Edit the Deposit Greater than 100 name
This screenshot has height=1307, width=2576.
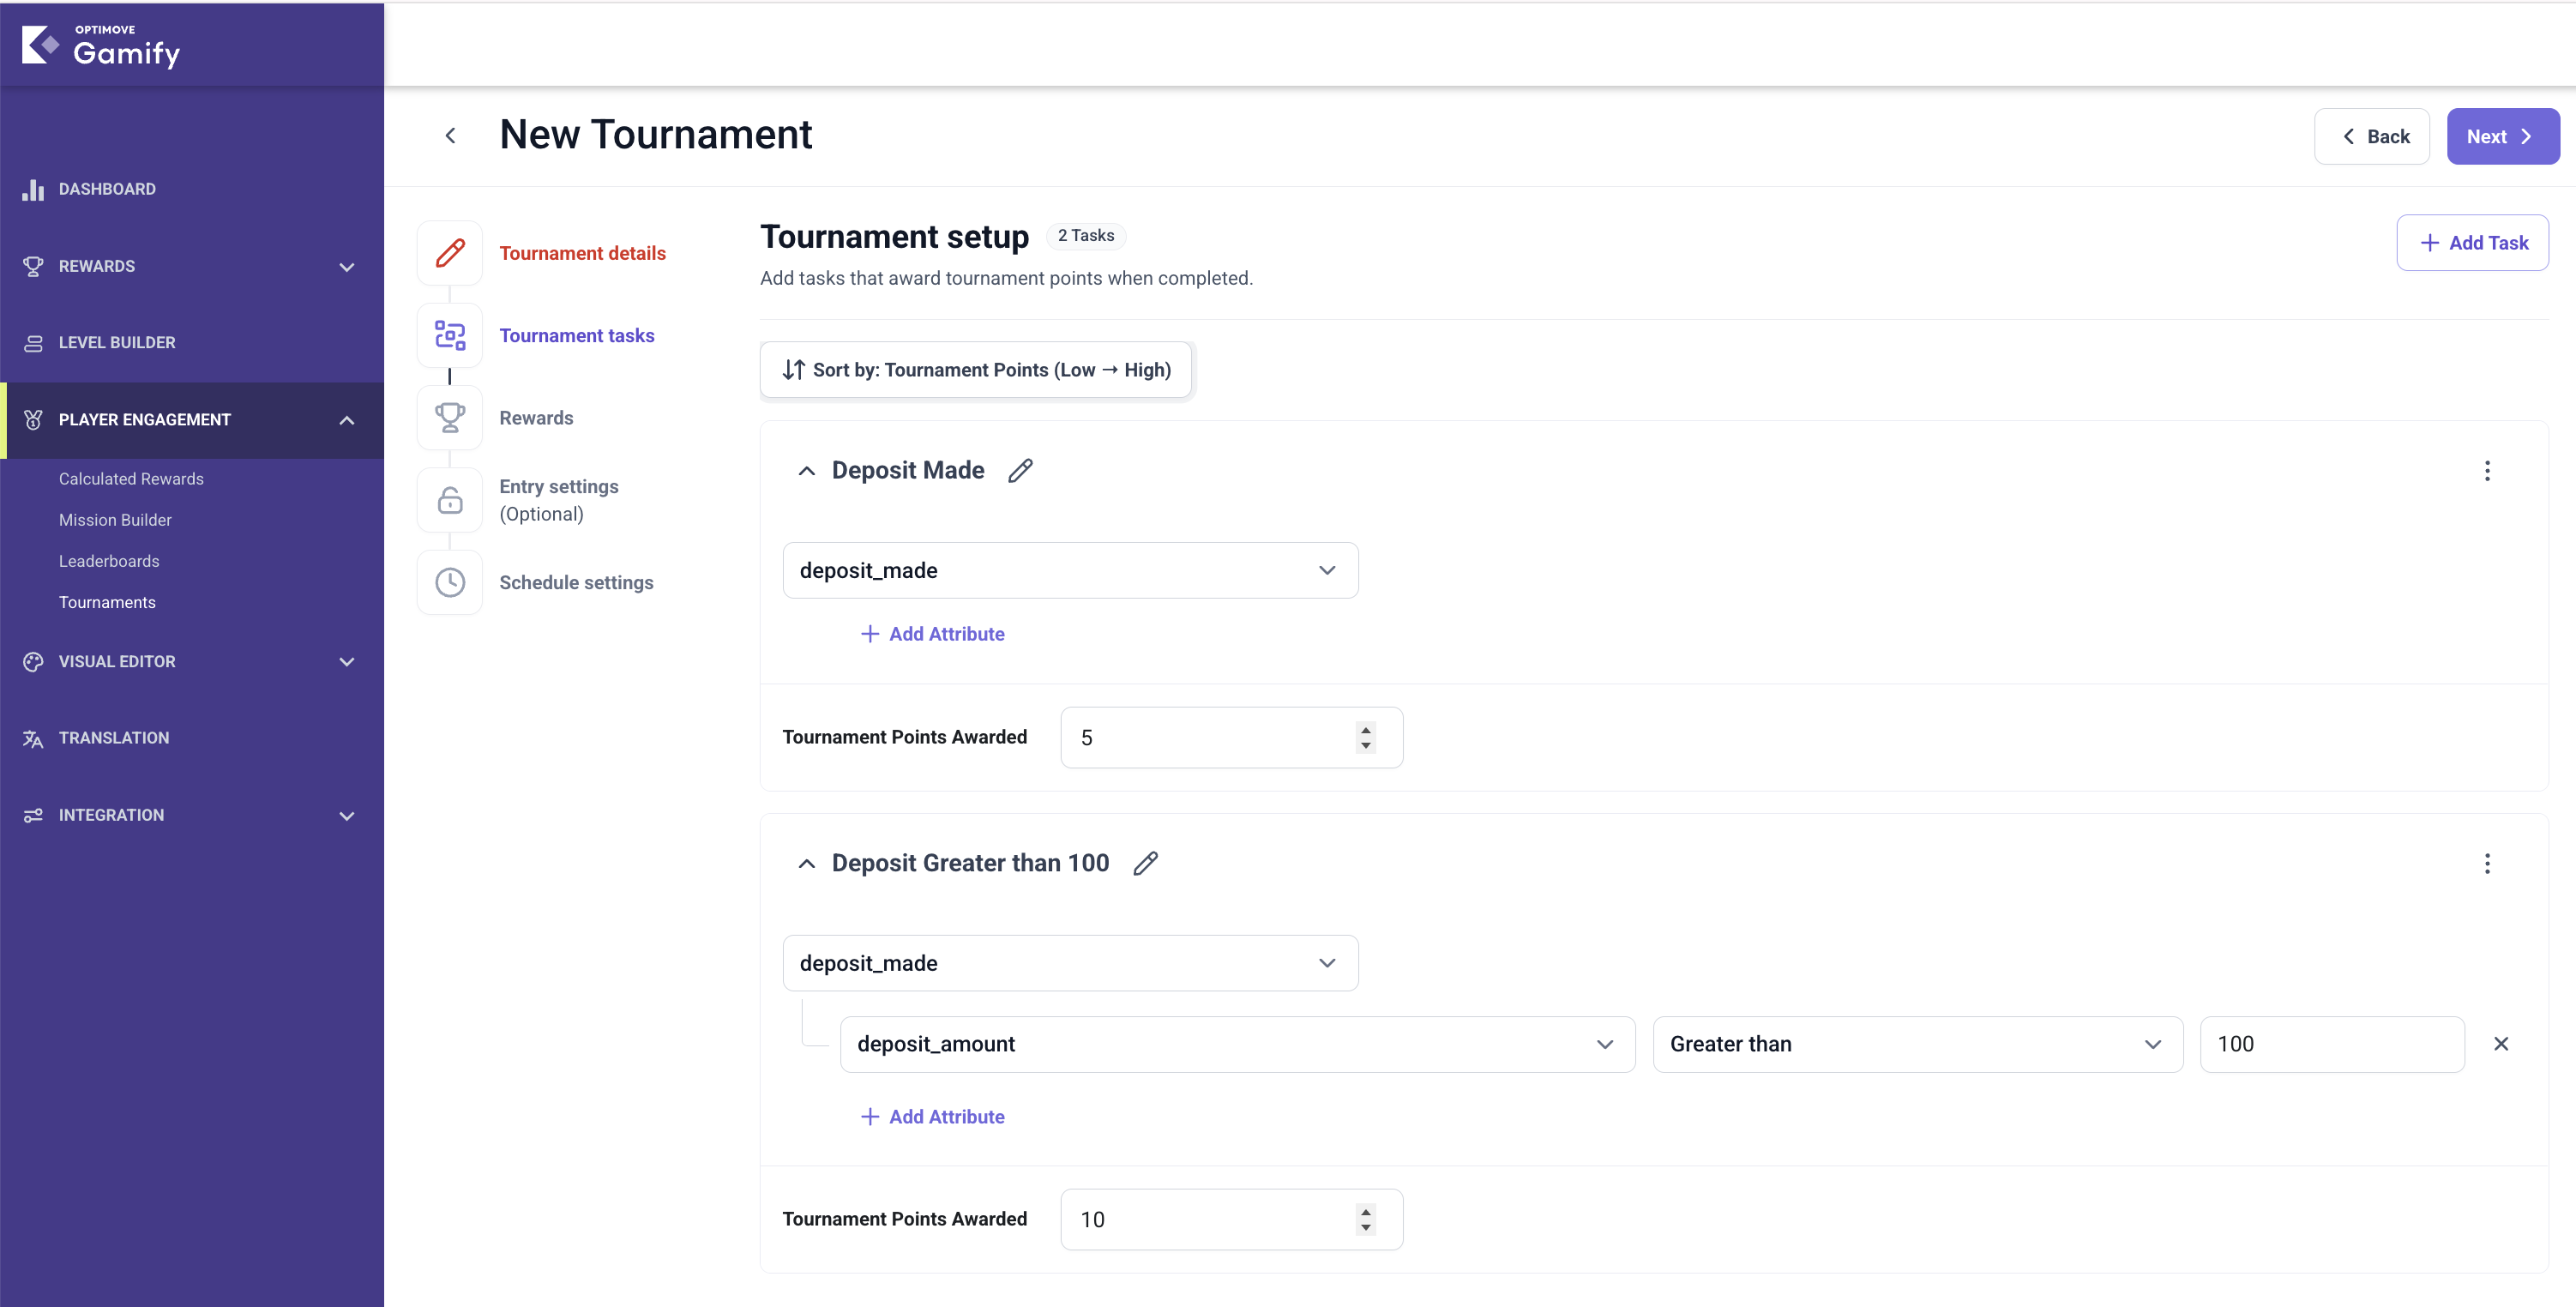(x=1145, y=863)
